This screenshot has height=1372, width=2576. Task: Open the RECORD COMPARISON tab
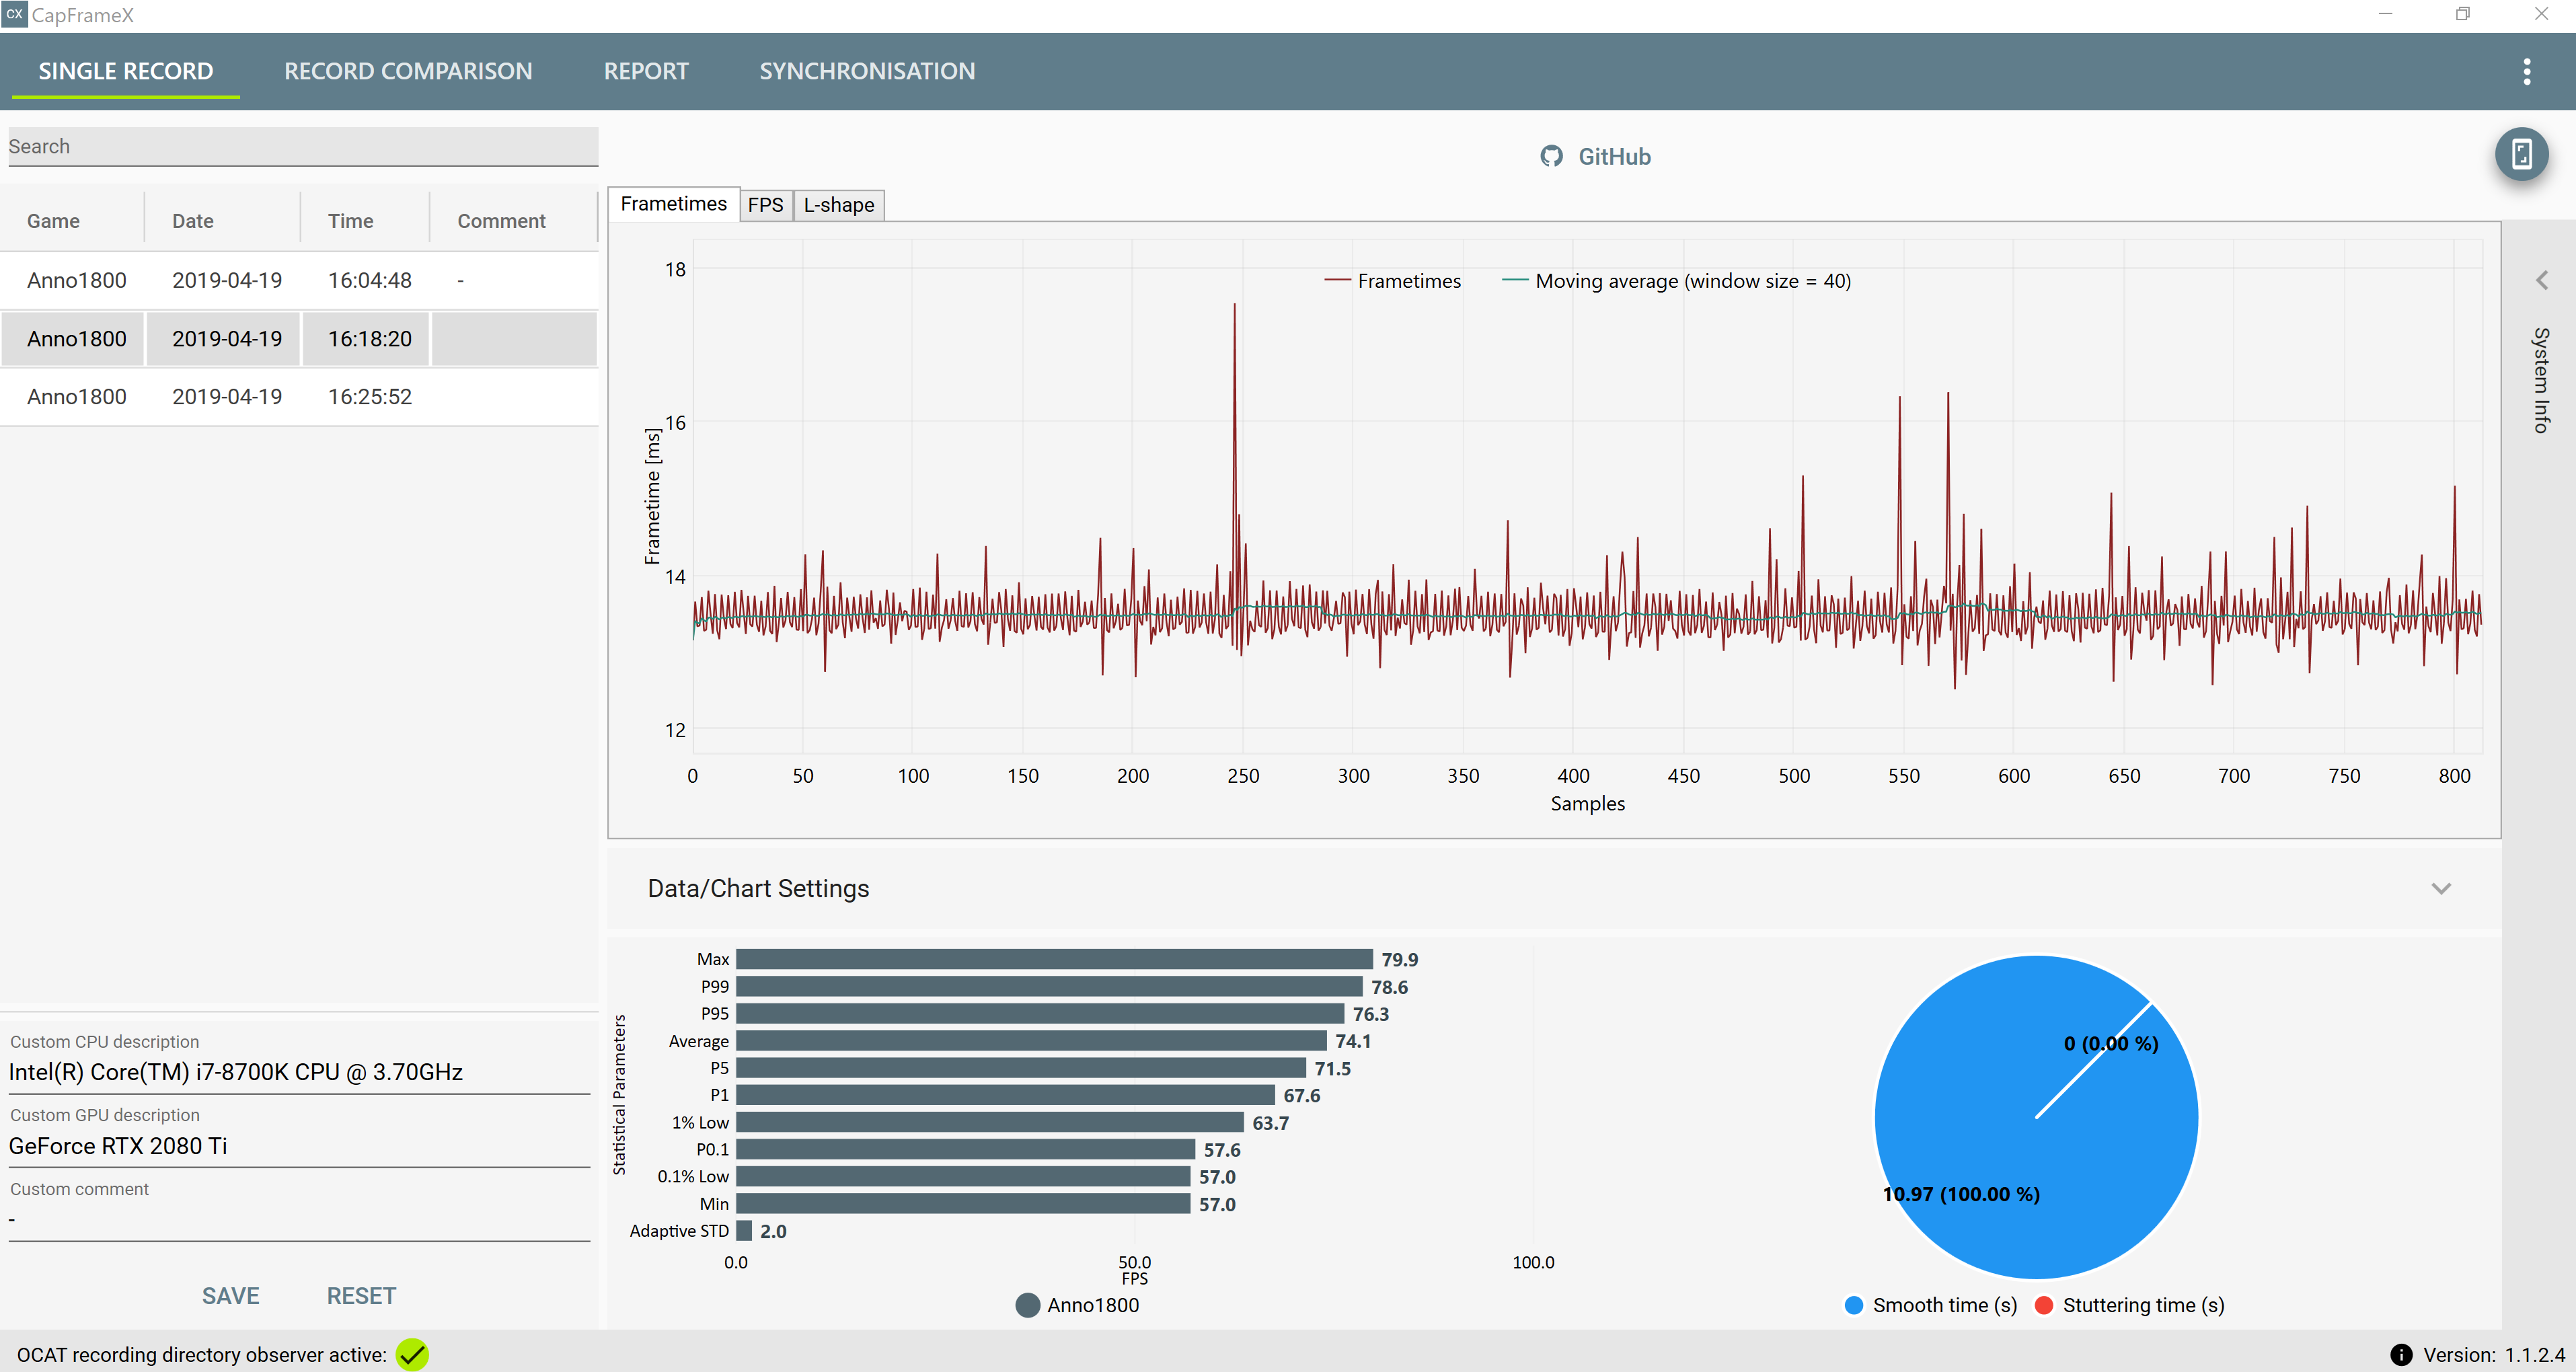[408, 71]
